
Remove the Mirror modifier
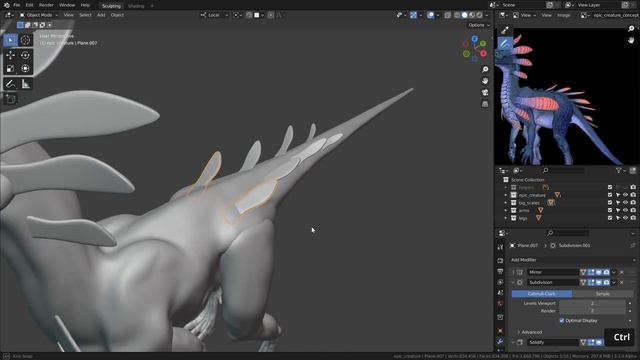click(622, 272)
